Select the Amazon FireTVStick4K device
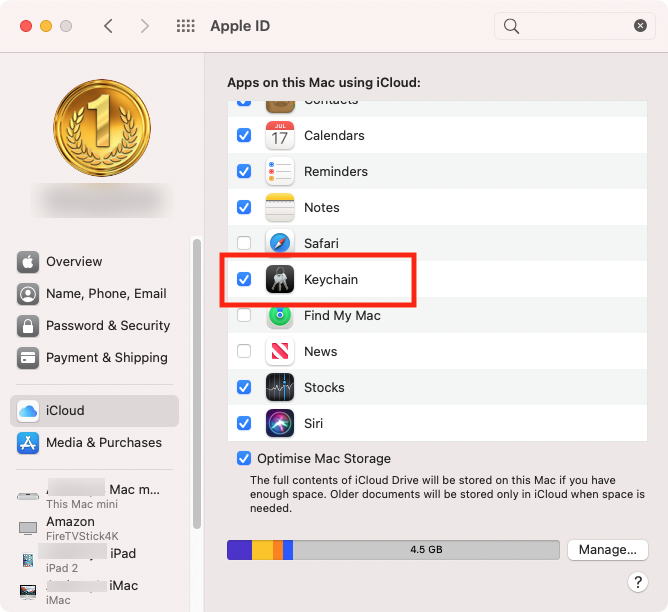 97,528
